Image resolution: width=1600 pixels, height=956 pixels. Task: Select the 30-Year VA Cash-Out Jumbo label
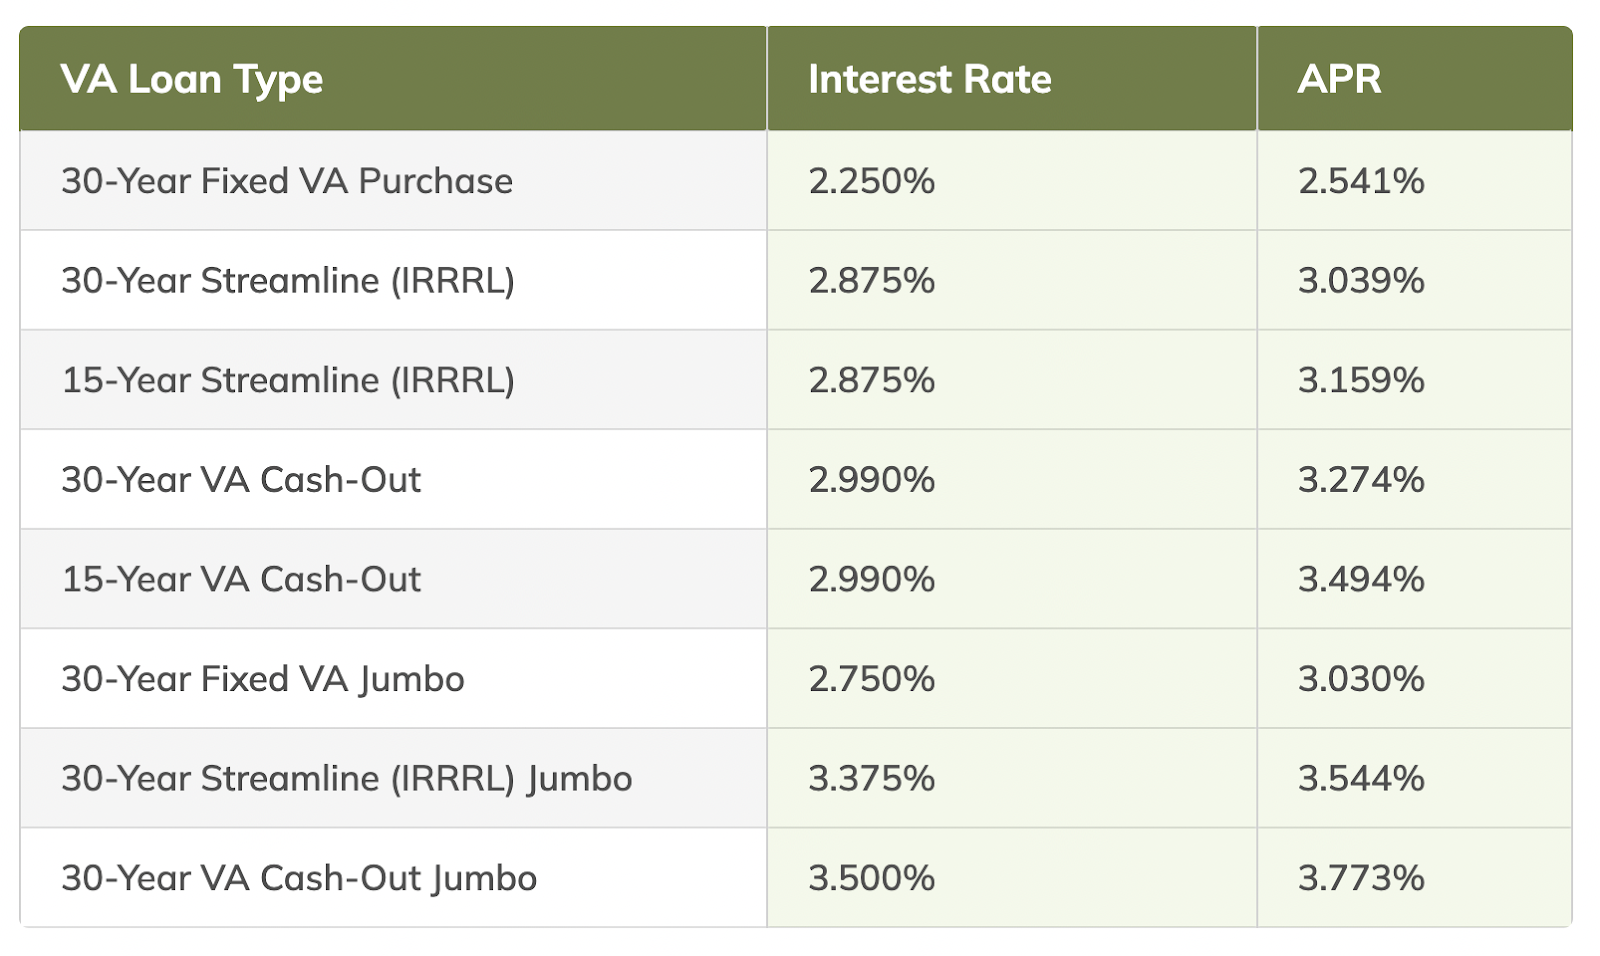coord(299,878)
